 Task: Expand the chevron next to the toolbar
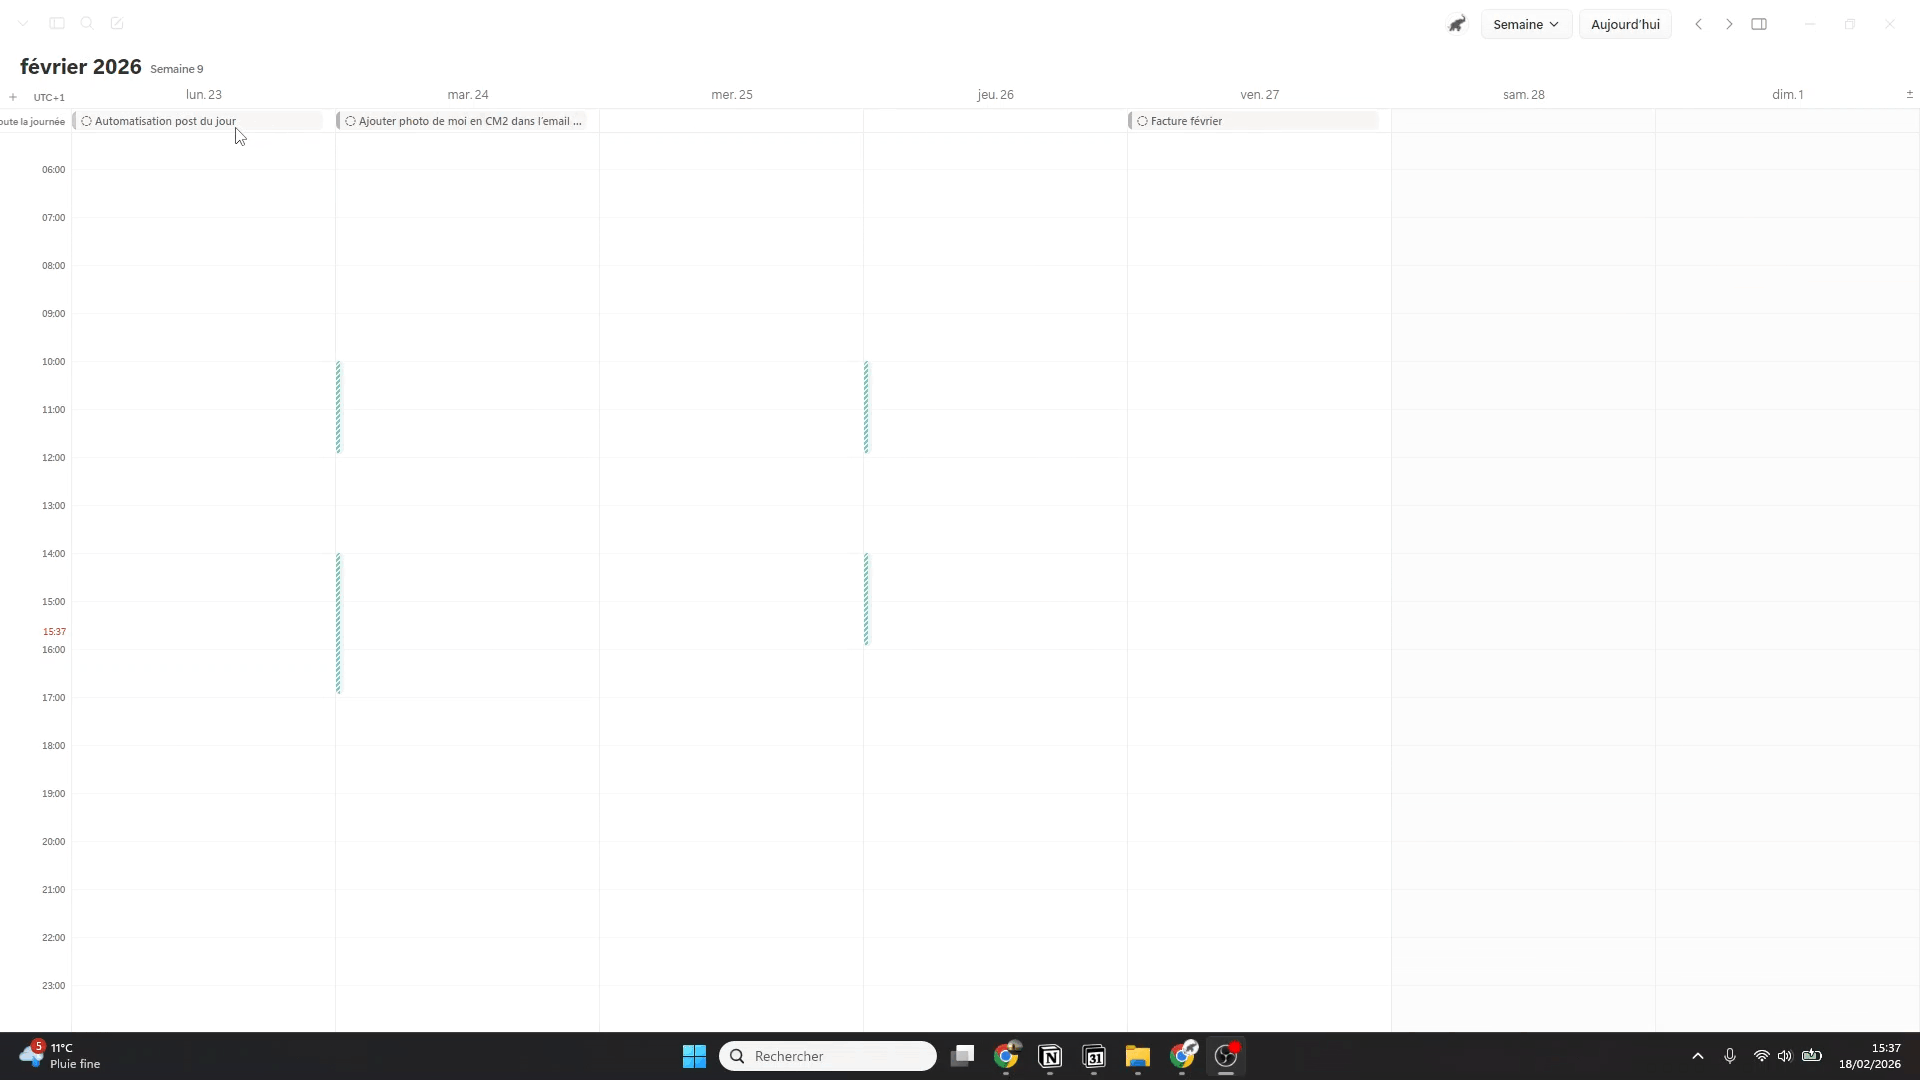tap(22, 23)
